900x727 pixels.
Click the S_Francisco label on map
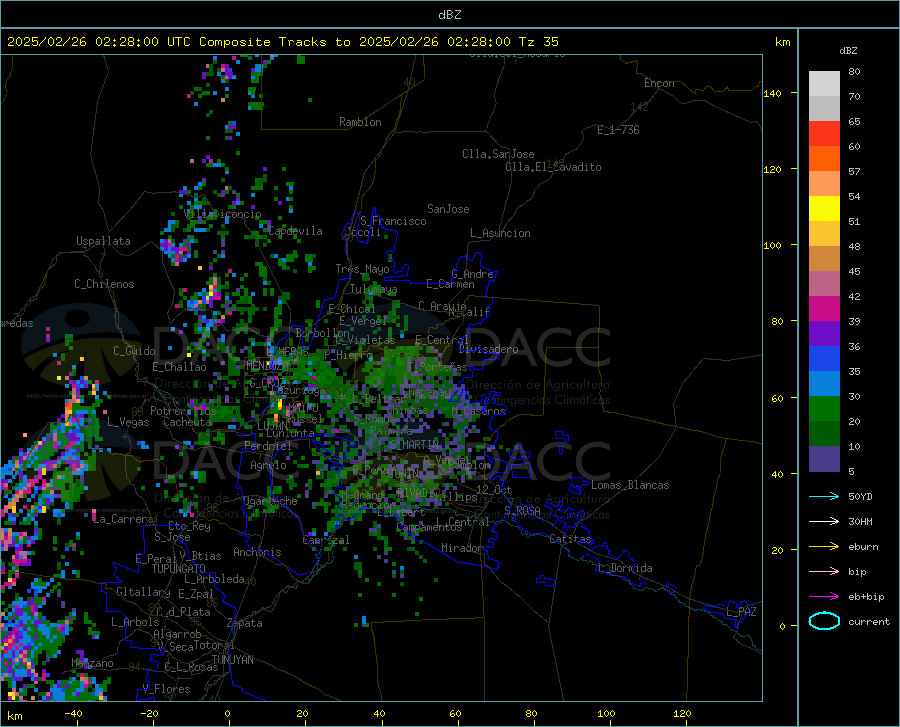click(x=393, y=221)
